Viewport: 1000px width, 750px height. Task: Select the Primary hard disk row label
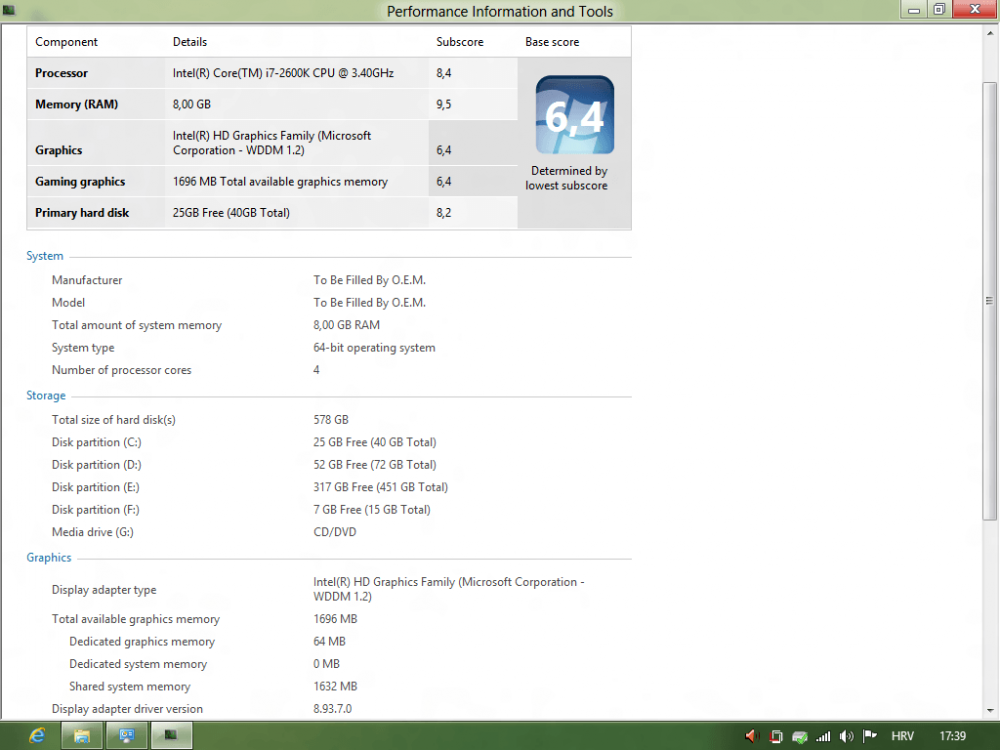click(82, 212)
